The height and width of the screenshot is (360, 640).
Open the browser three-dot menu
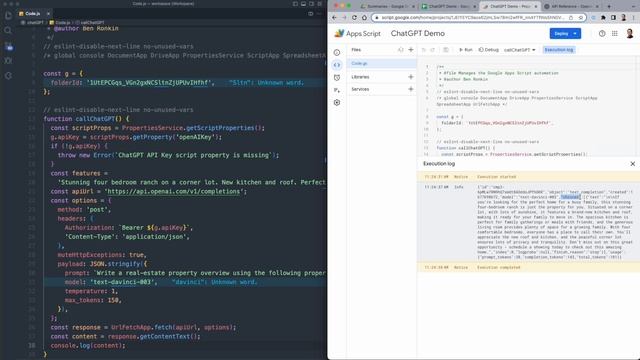(x=634, y=18)
